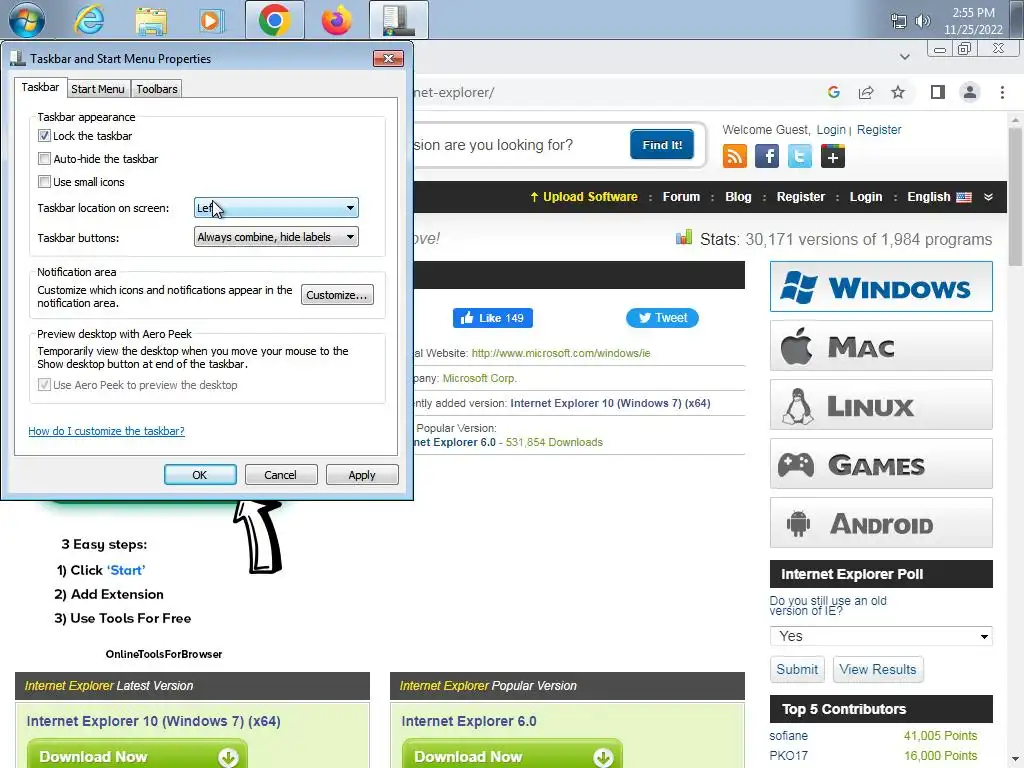Image resolution: width=1024 pixels, height=768 pixels.
Task: Switch to the Start Menu tab
Action: pyautogui.click(x=97, y=89)
